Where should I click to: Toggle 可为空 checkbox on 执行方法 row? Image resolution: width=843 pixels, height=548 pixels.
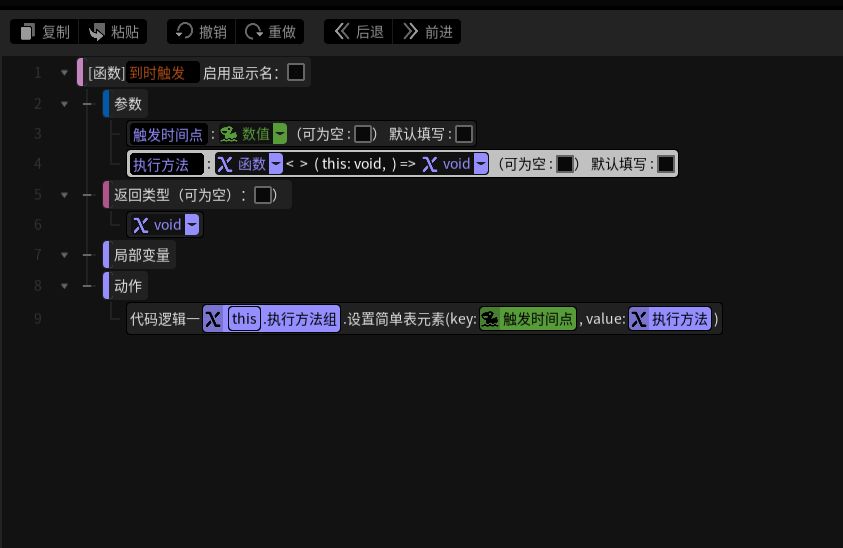[x=565, y=164]
